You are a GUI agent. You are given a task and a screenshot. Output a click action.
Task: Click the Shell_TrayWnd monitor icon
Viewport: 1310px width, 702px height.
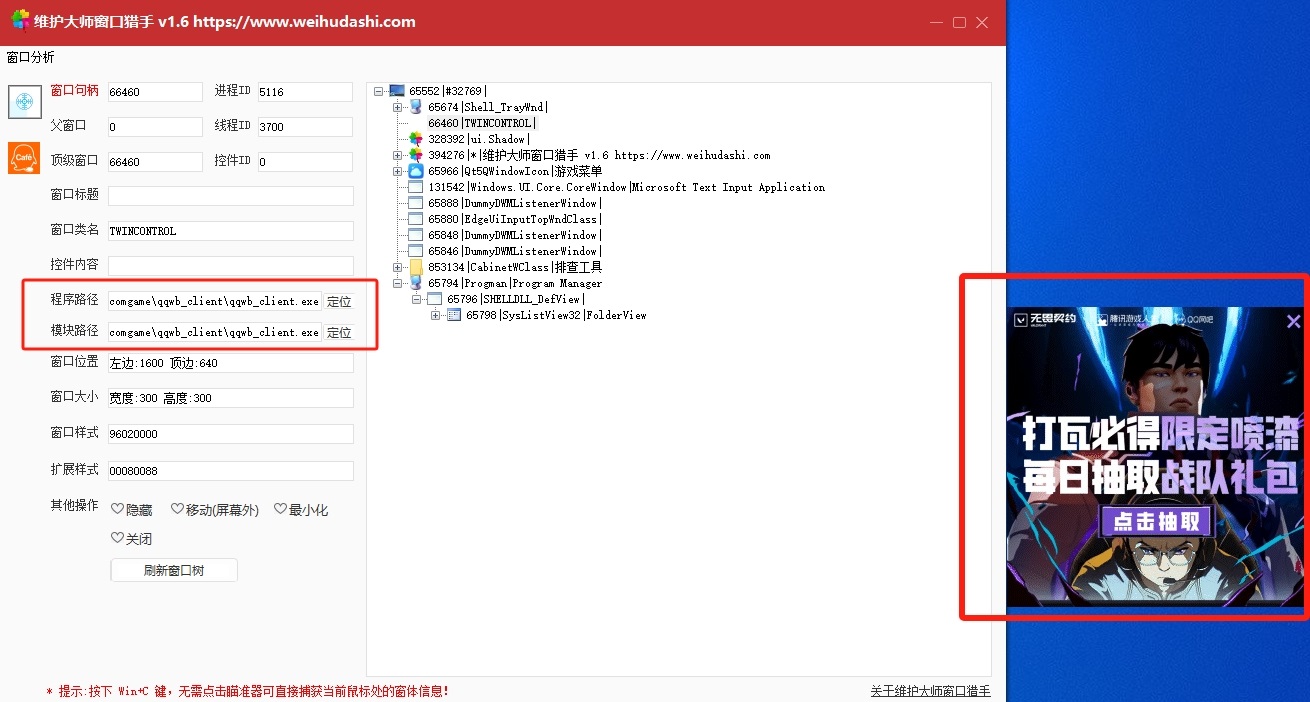416,107
